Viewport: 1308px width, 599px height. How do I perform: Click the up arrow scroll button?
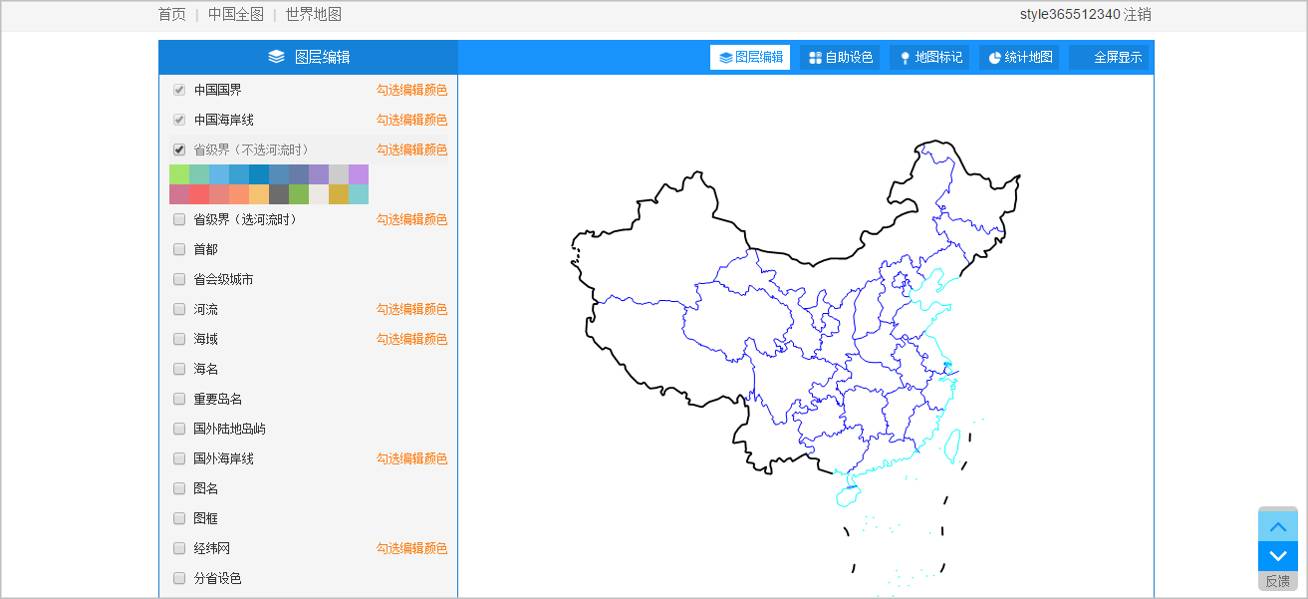(1277, 525)
